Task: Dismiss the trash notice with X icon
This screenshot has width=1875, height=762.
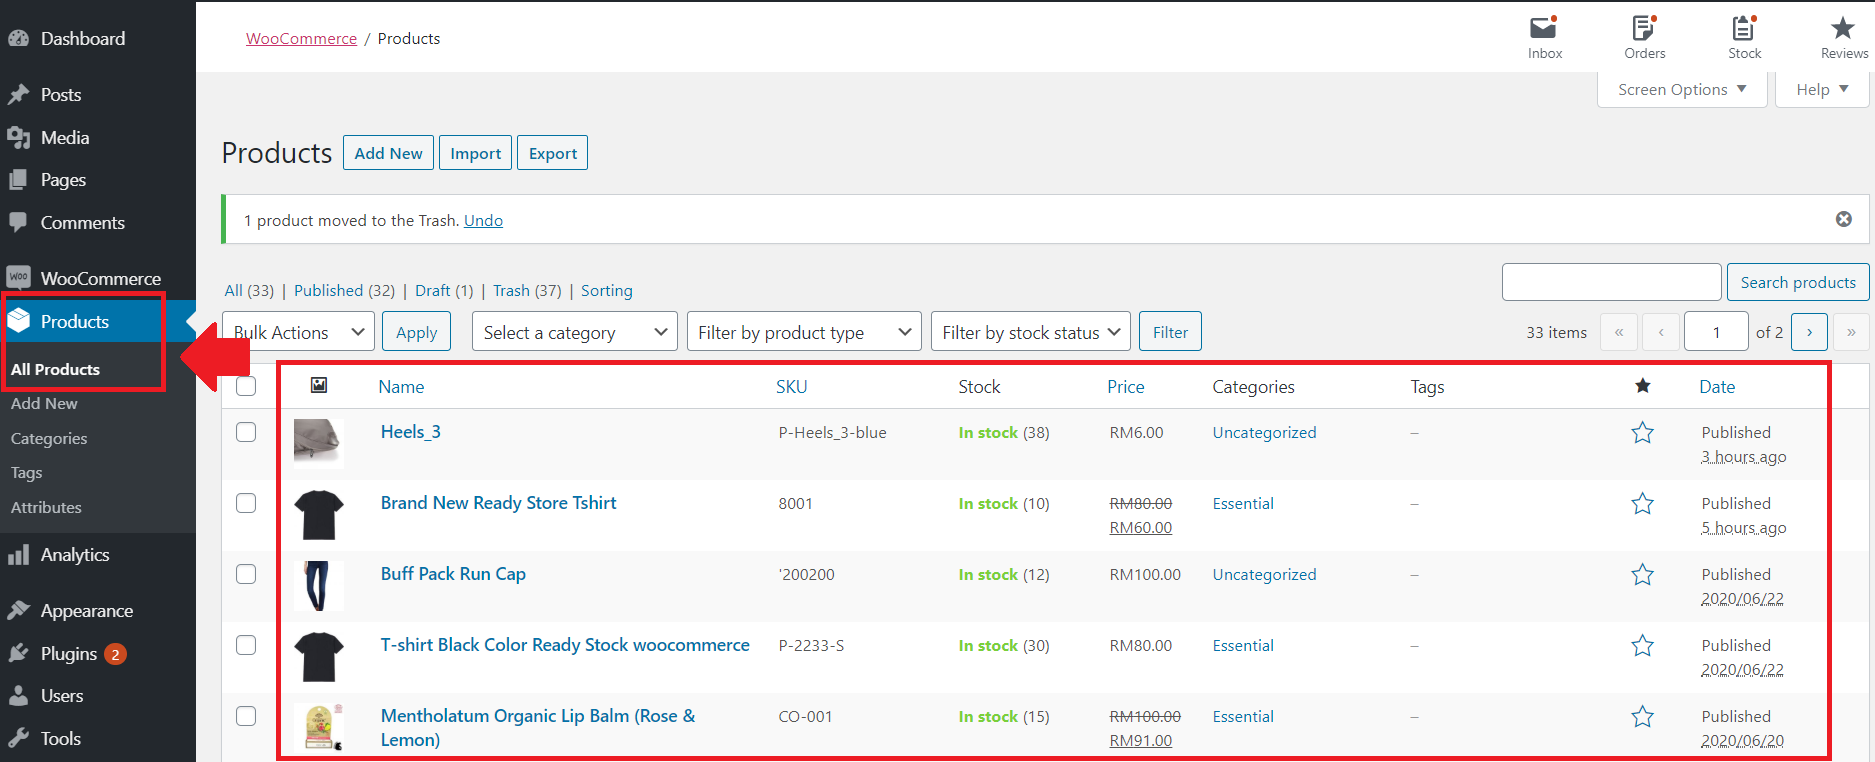Action: (1844, 219)
